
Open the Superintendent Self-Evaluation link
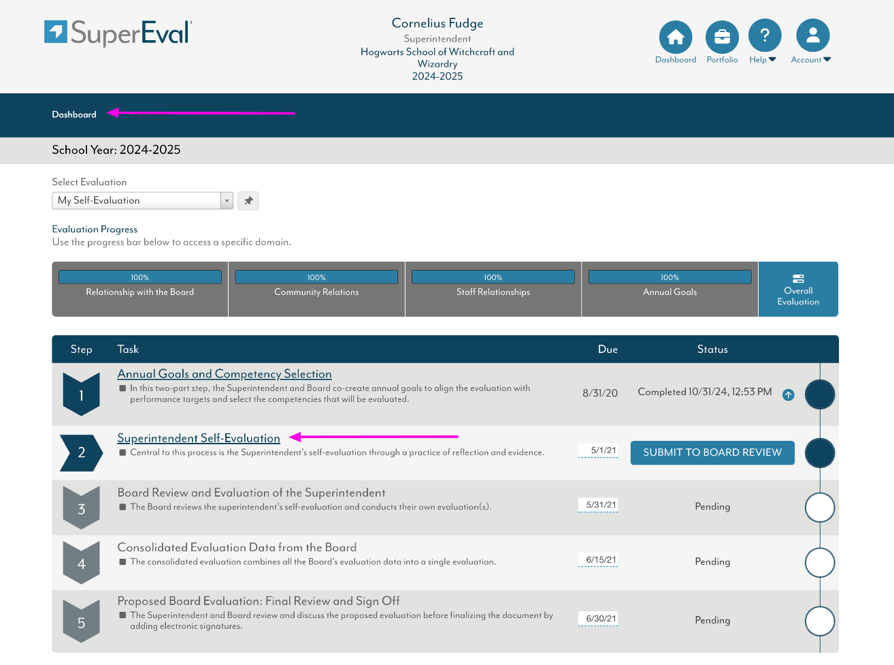[x=198, y=438]
